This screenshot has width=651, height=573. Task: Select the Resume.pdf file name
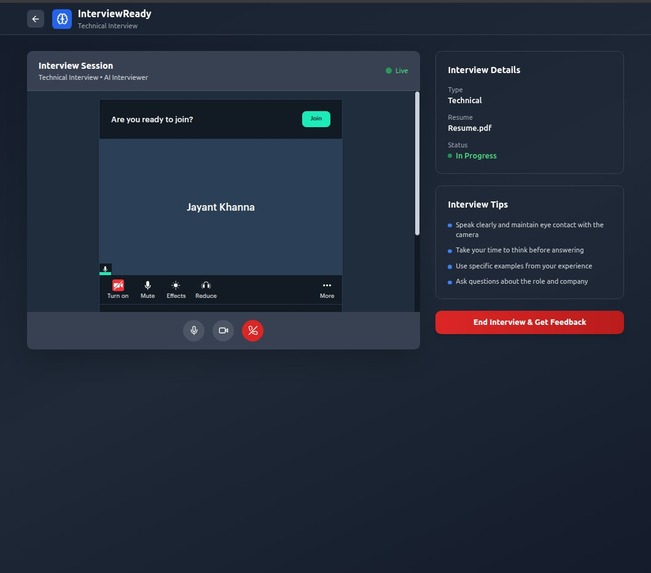click(469, 128)
